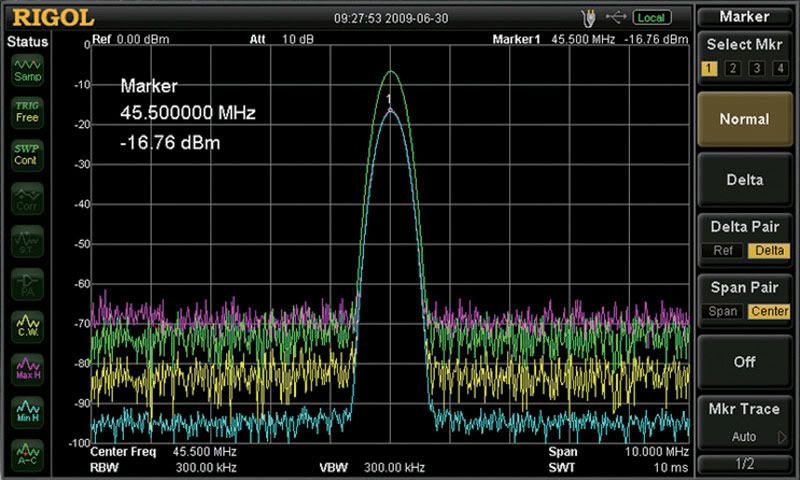The height and width of the screenshot is (480, 800).
Task: Click the Center Freq 45.500 MHz value
Action: pyautogui.click(x=205, y=451)
